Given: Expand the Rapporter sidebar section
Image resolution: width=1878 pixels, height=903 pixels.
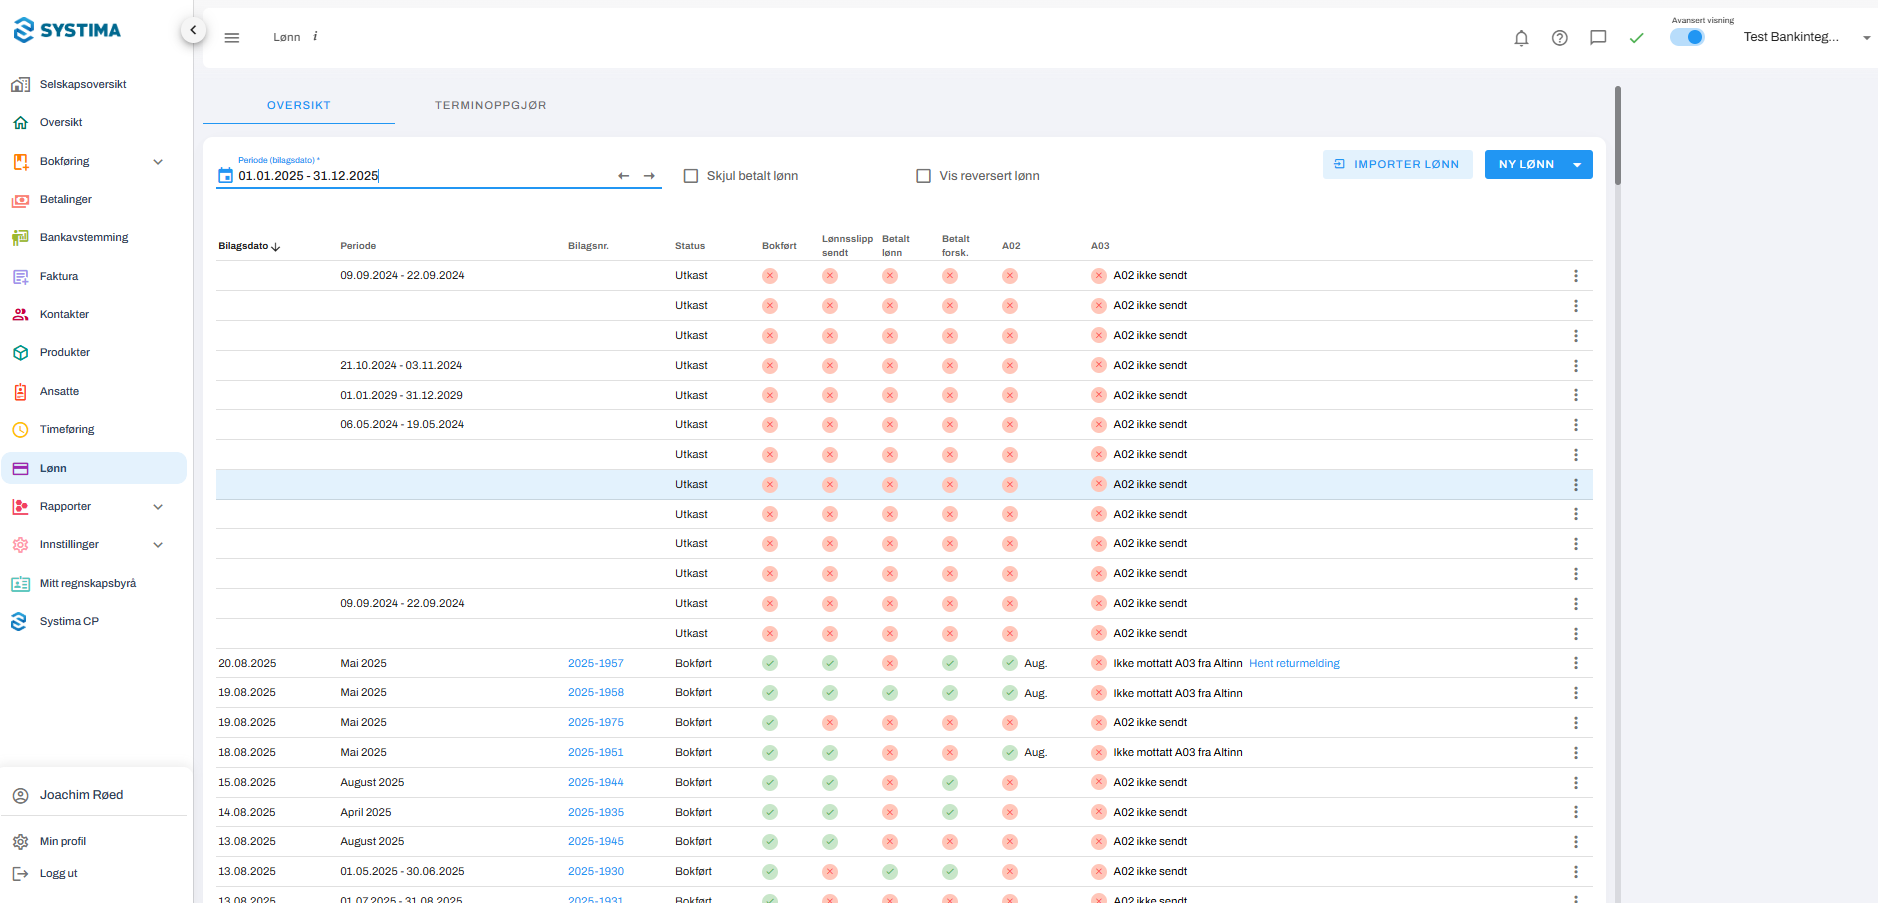Looking at the screenshot, I should click(158, 506).
